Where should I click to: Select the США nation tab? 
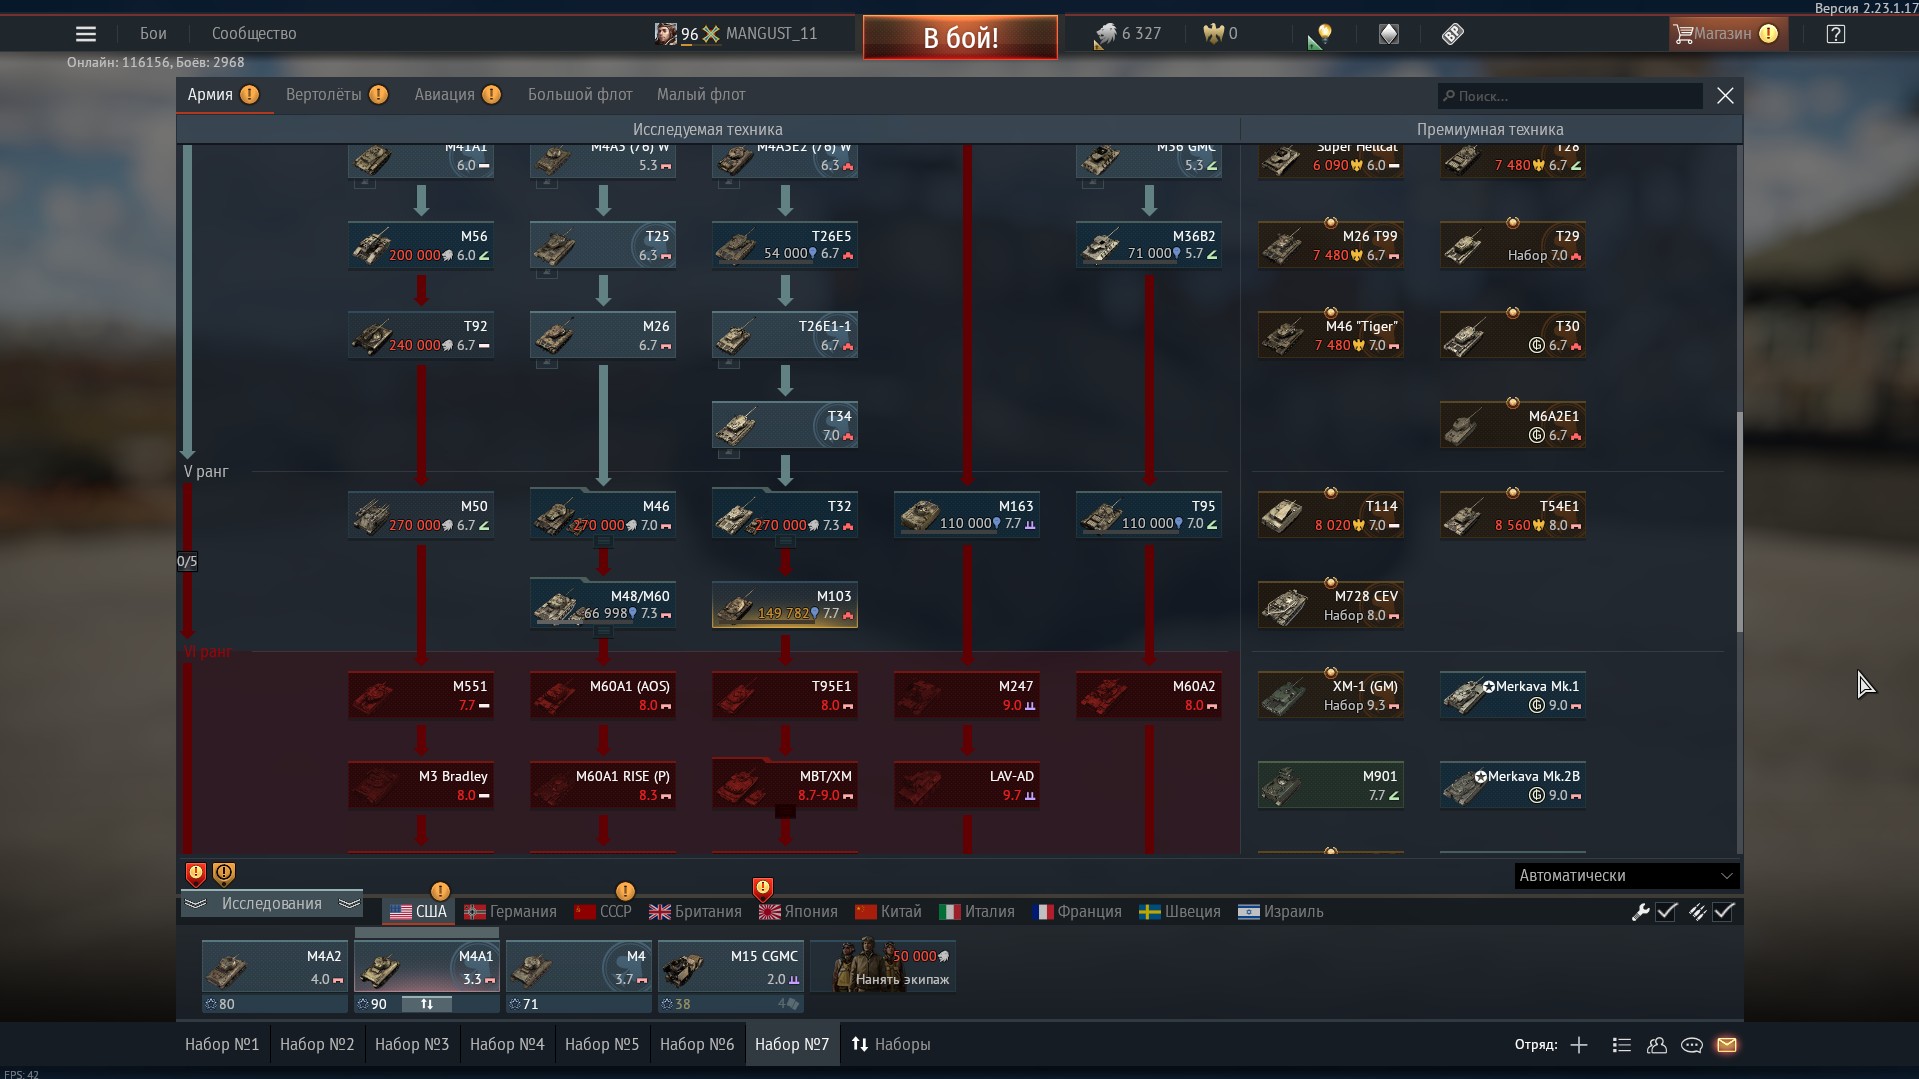(x=418, y=912)
